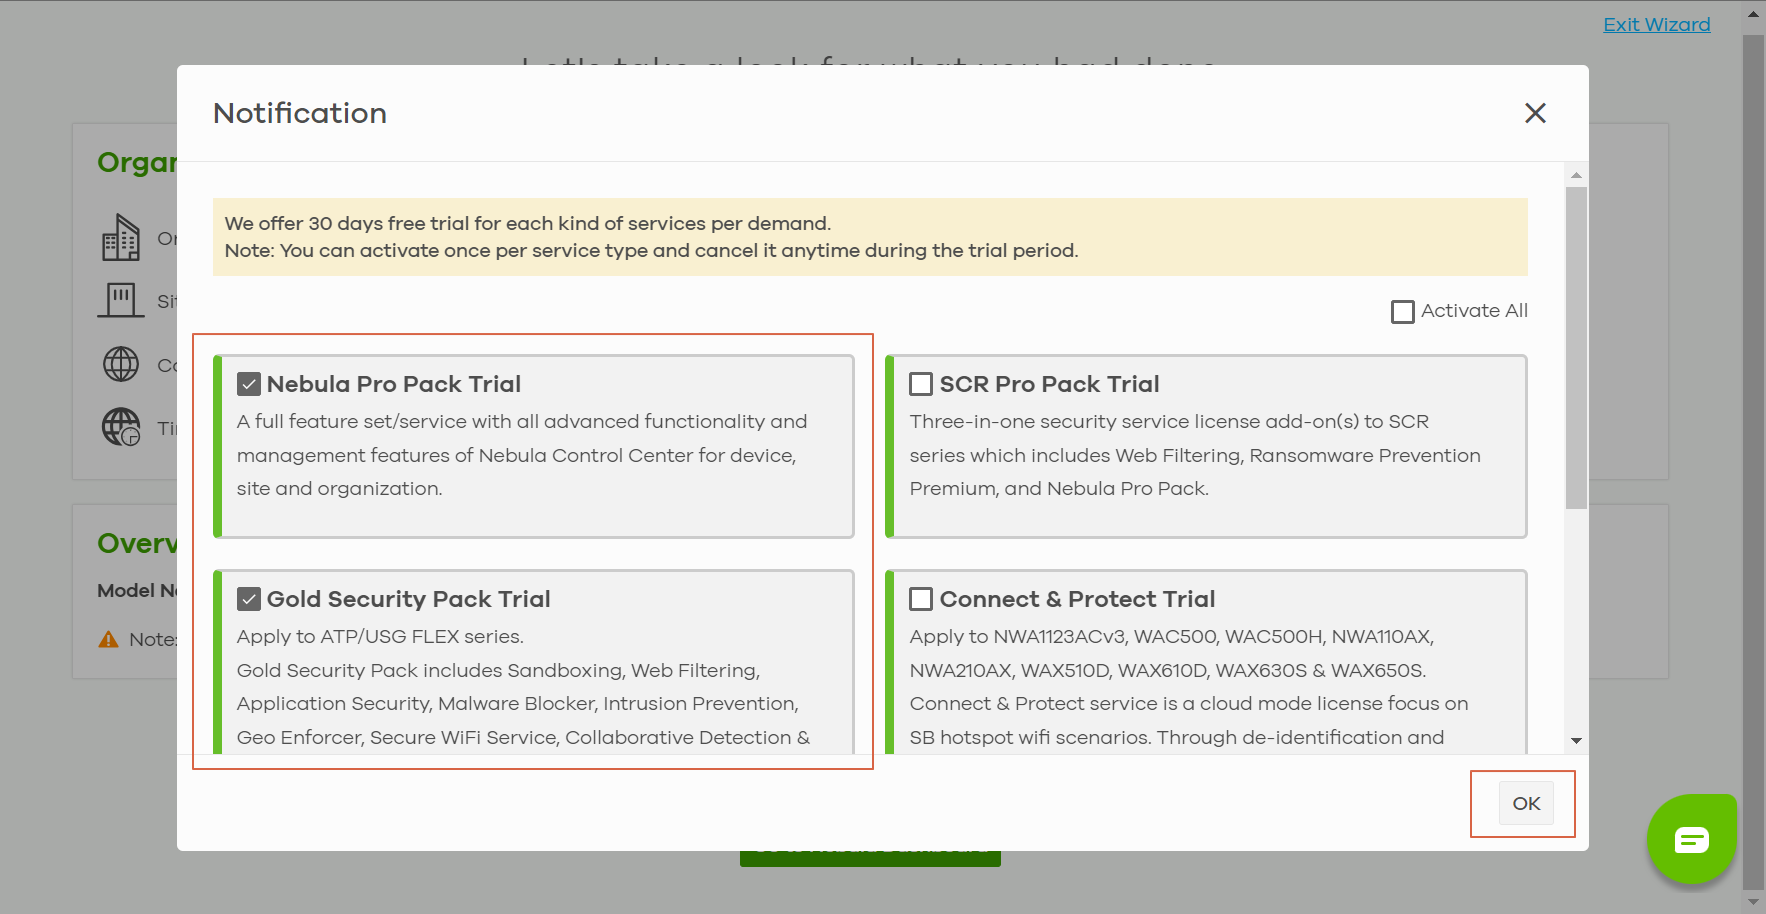Screen dimensions: 1766x914
Task: Uncheck Nebula Pro Pack Trial checkbox
Action: point(249,384)
